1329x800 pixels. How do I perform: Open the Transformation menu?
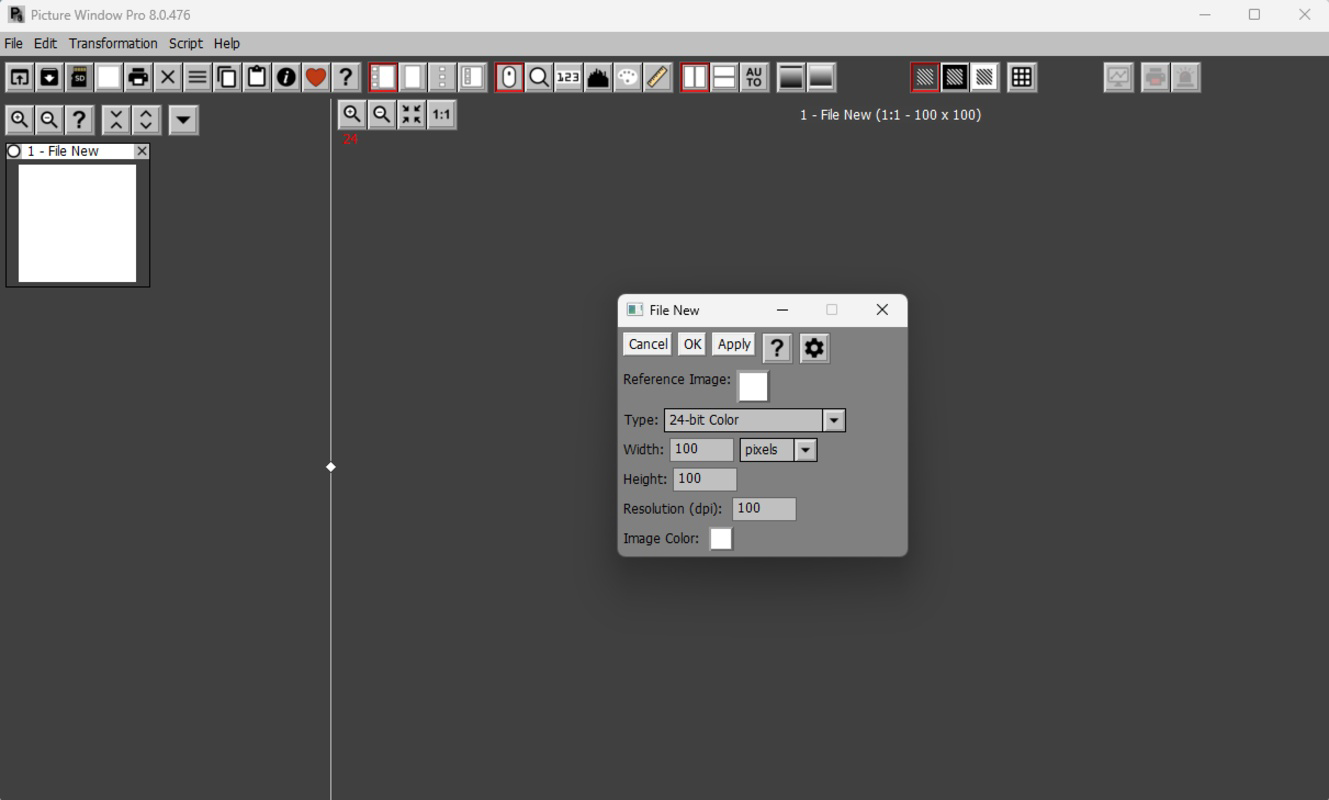pos(113,43)
